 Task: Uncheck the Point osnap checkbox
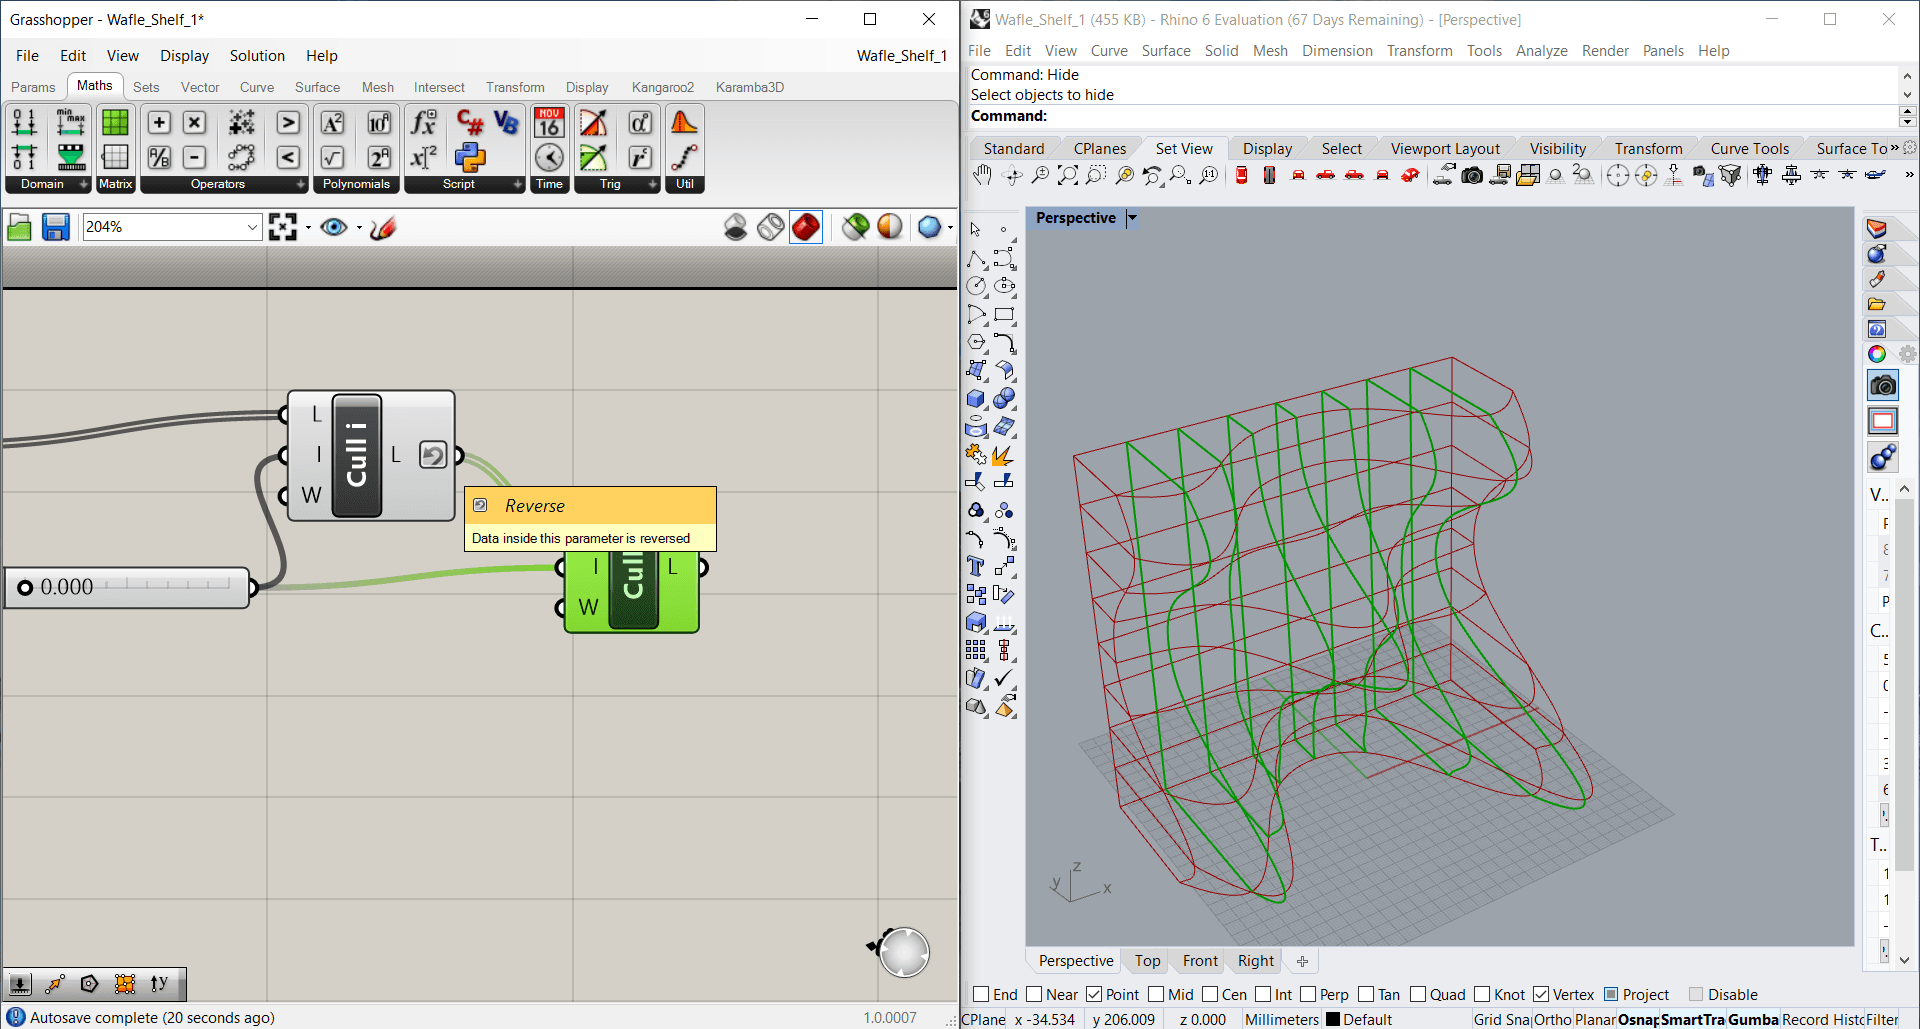1095,994
